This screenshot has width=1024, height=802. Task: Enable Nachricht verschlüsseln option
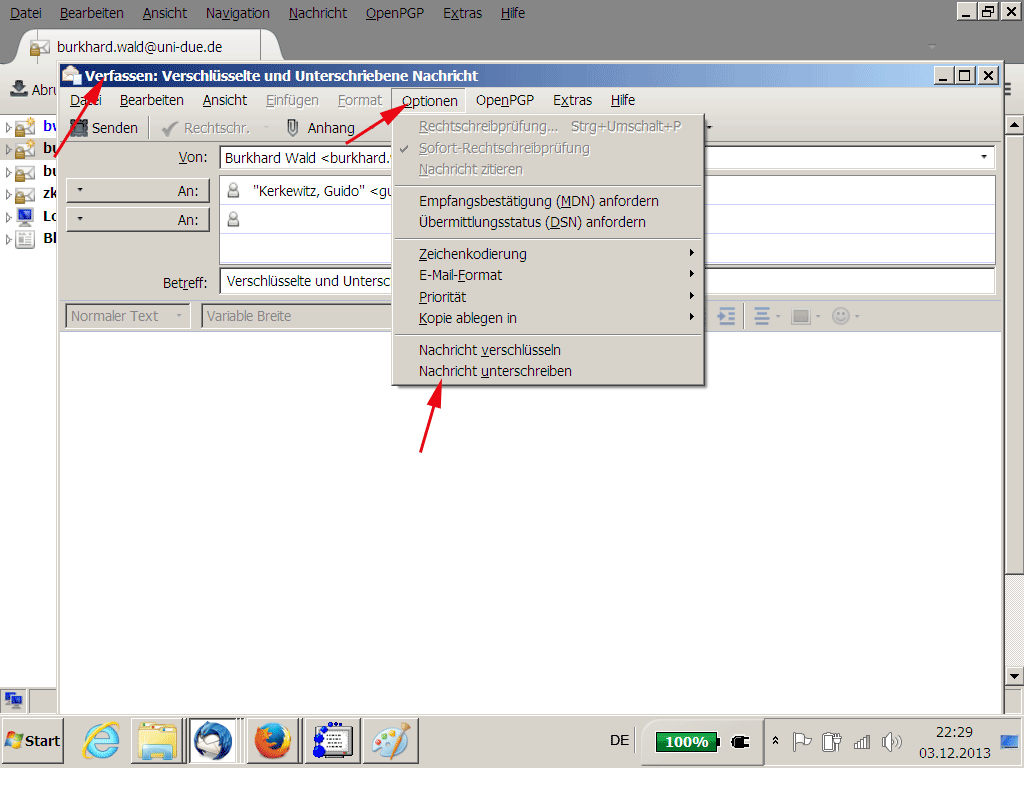490,350
